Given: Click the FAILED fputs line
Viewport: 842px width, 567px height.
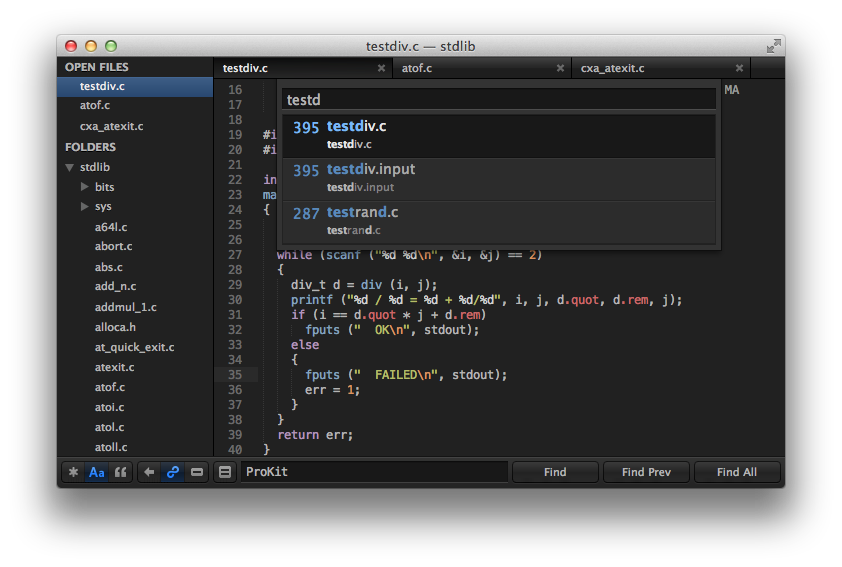Looking at the screenshot, I should 406,375.
